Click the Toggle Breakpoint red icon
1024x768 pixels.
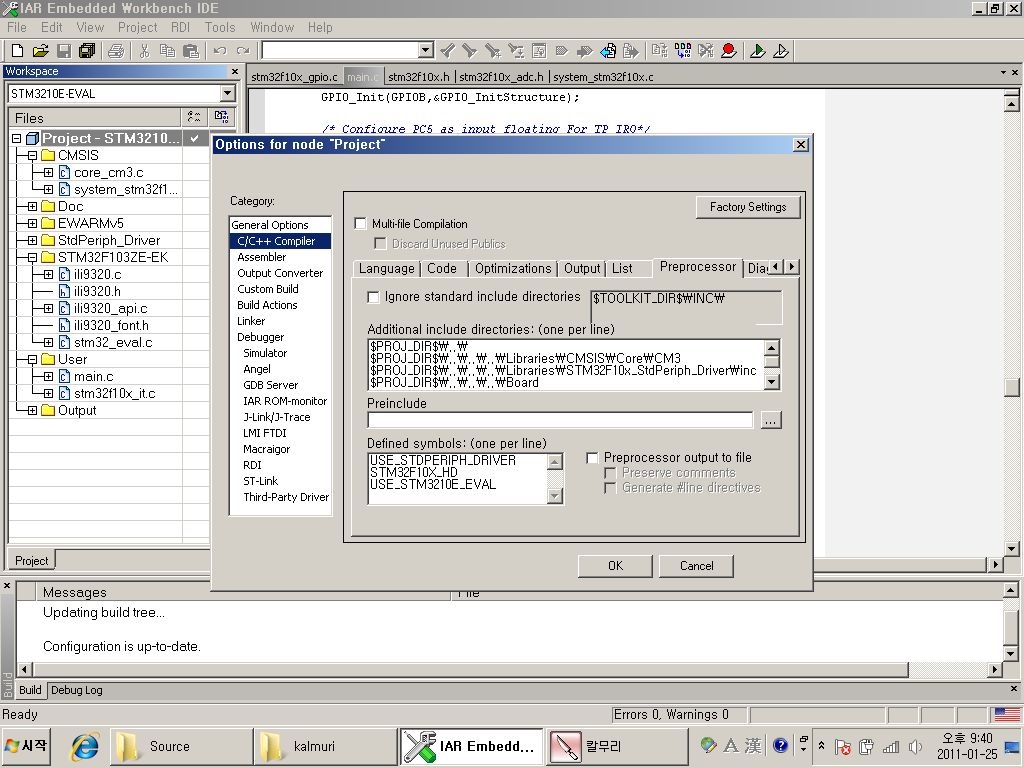729,50
